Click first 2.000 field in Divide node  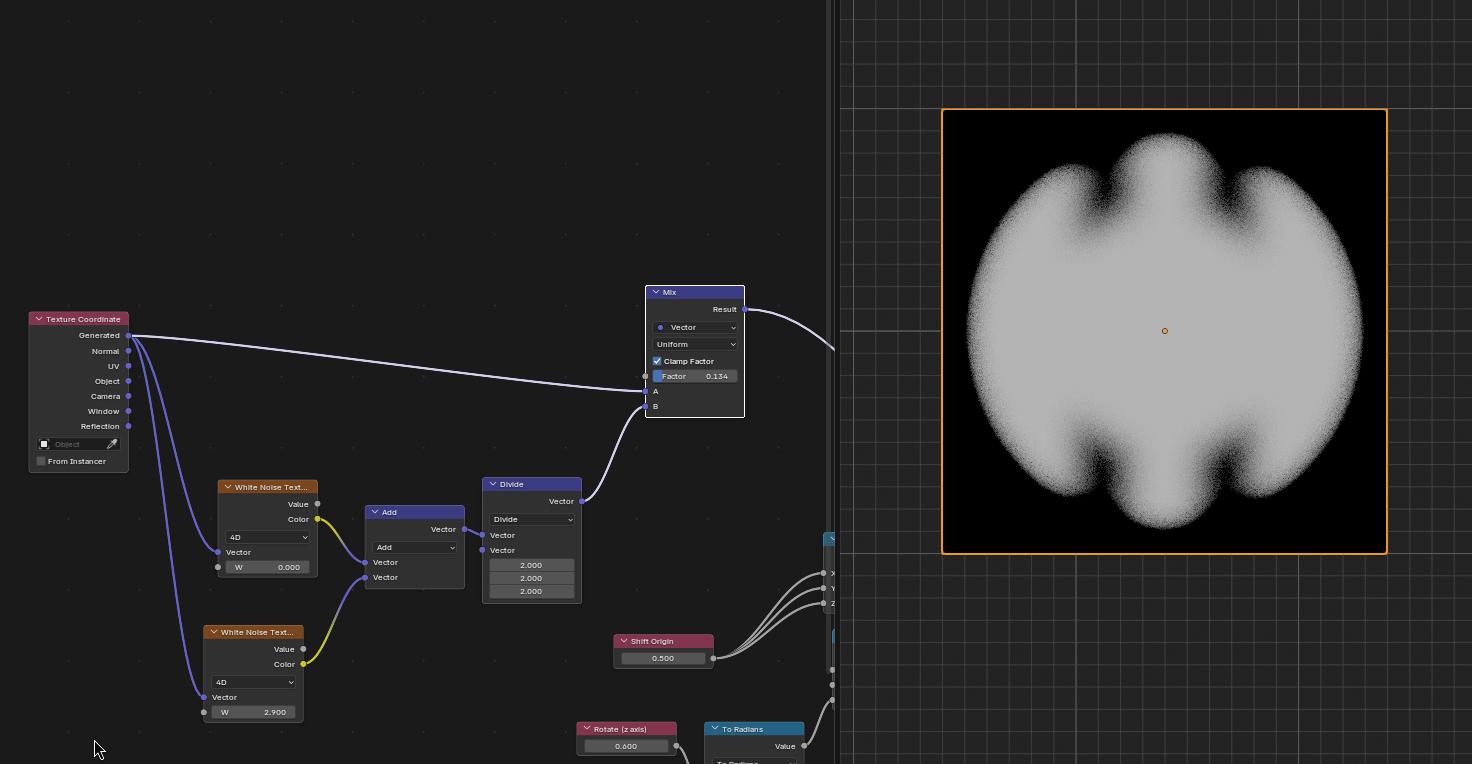pyautogui.click(x=531, y=565)
